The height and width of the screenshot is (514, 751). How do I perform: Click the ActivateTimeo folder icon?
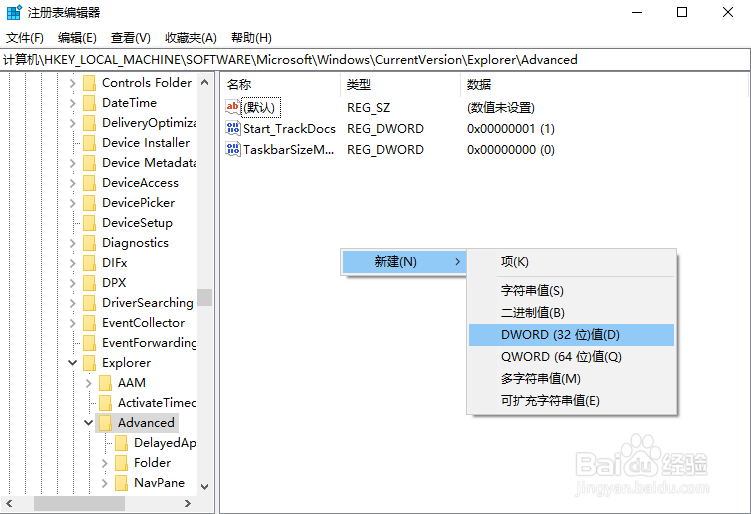coord(105,403)
